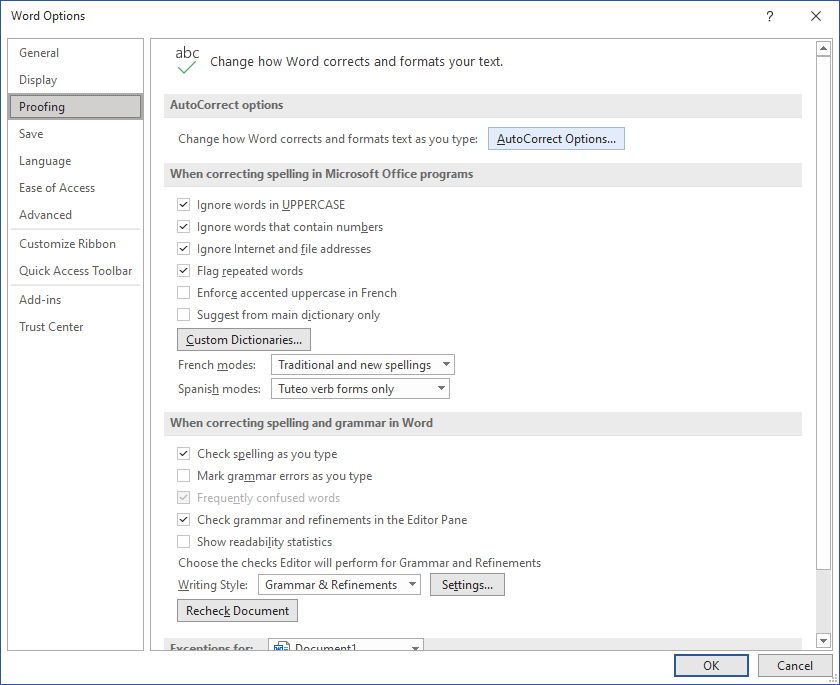Viewport: 840px width, 685px height.
Task: Go to Trust Center settings
Action: coord(51,326)
